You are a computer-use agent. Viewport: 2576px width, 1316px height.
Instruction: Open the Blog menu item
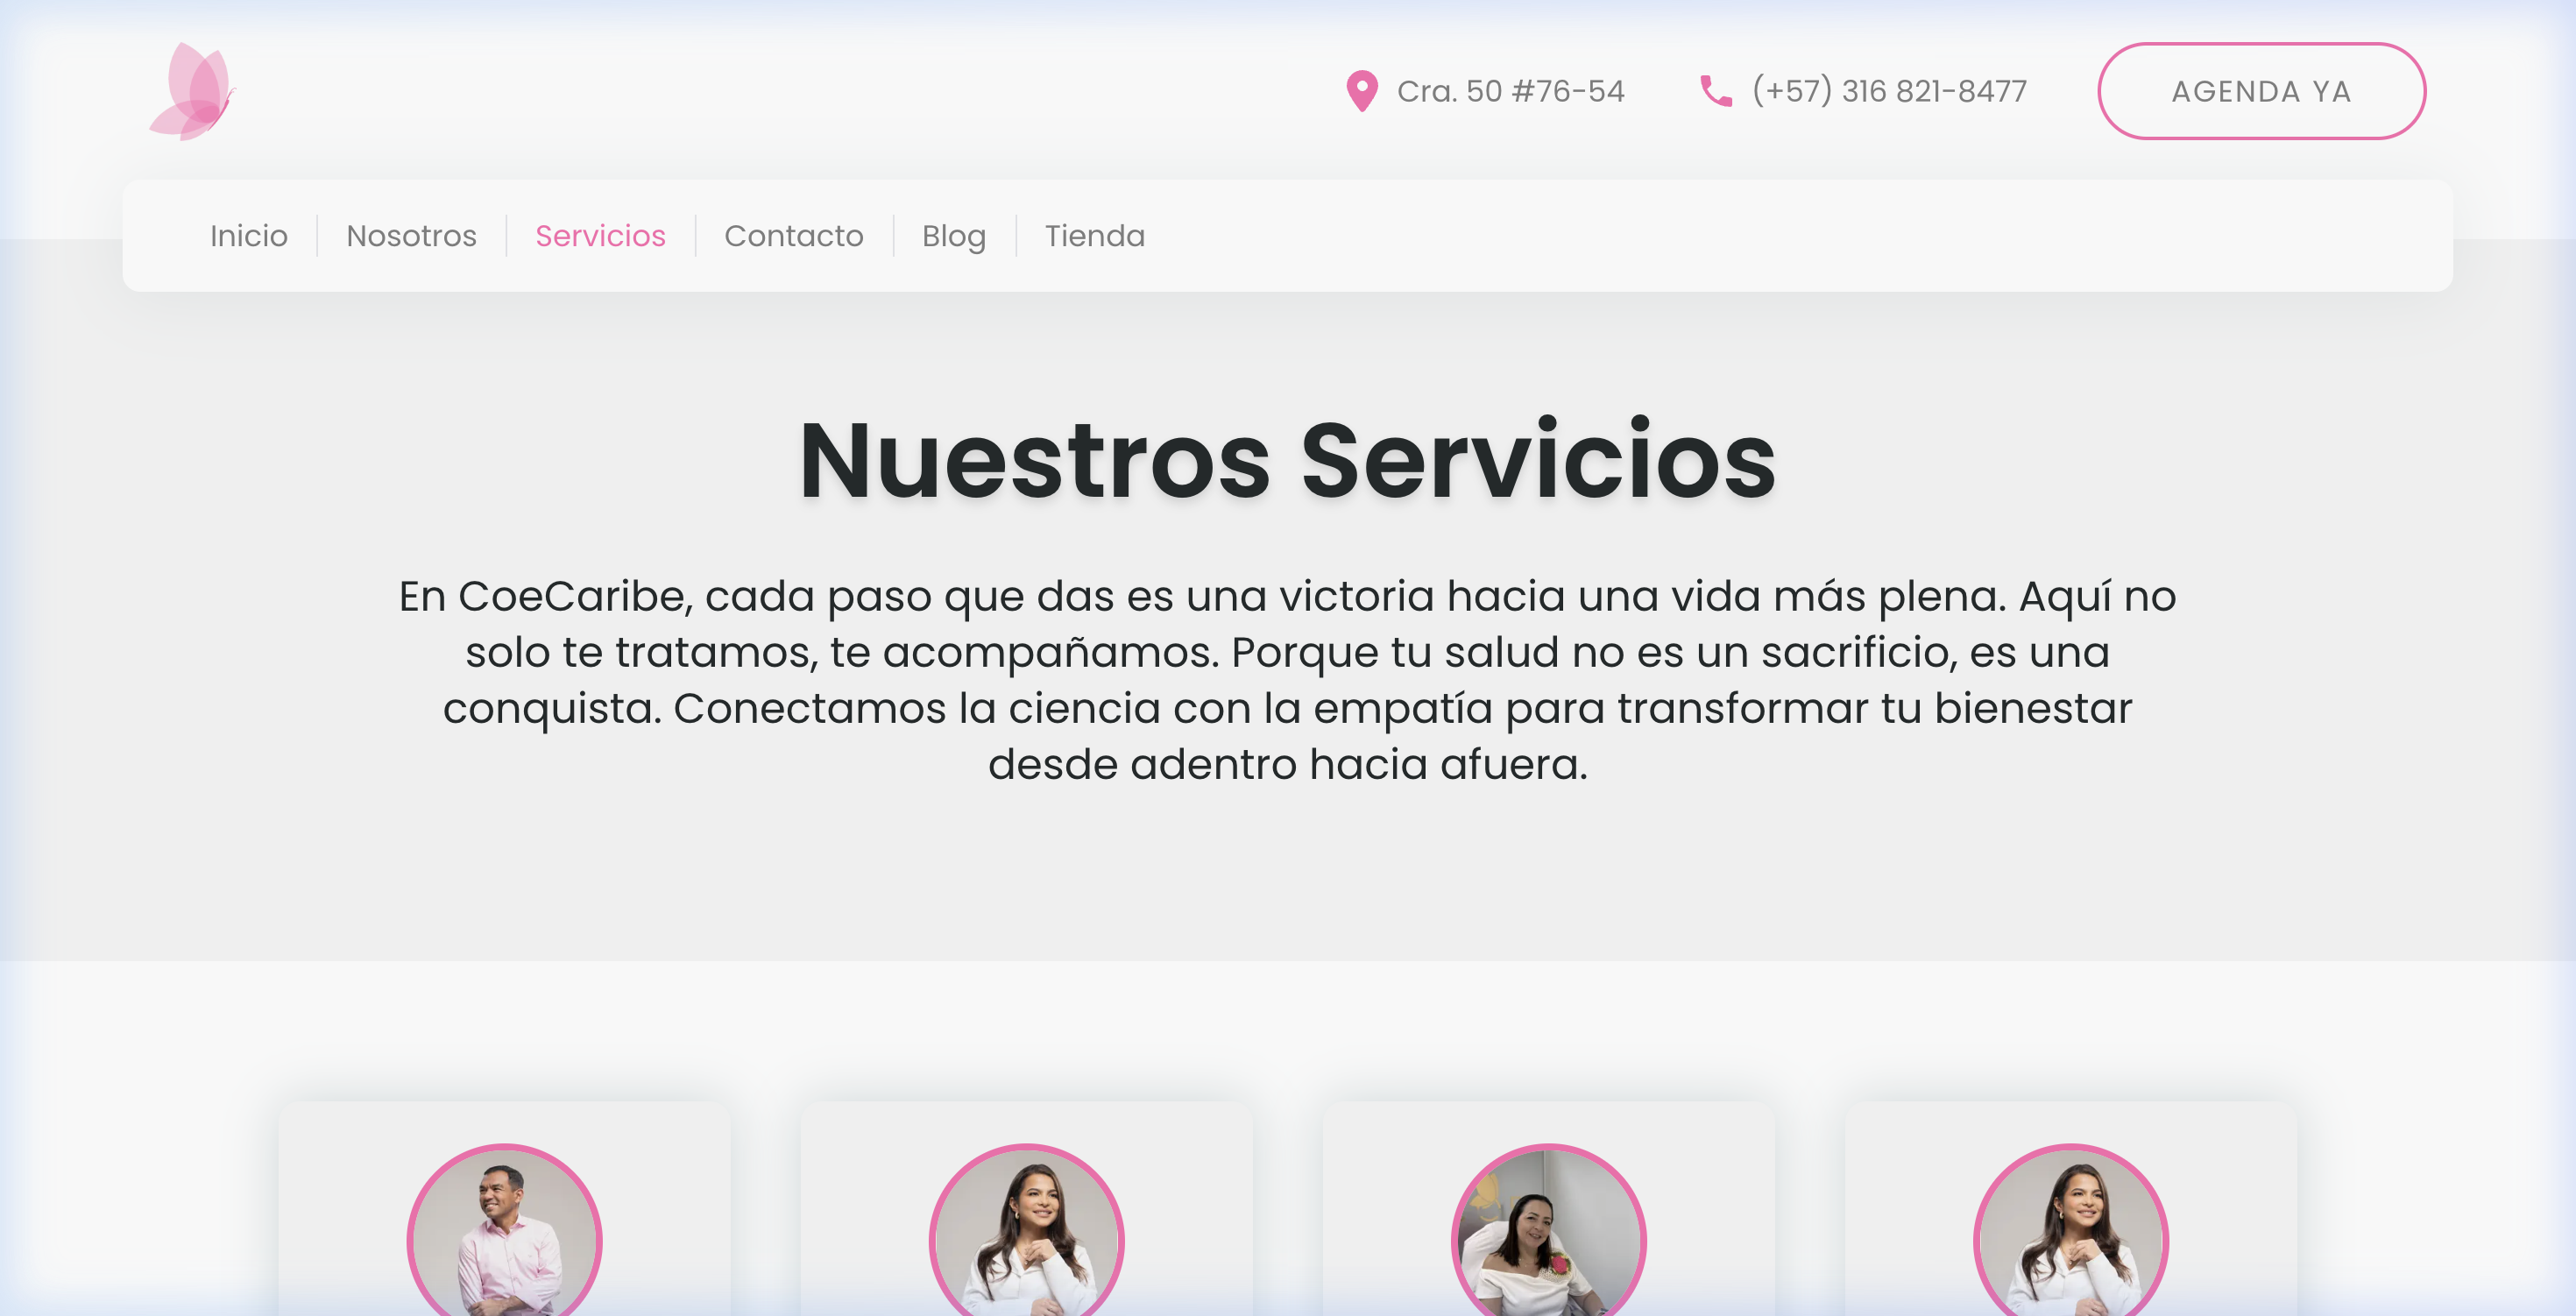(954, 236)
